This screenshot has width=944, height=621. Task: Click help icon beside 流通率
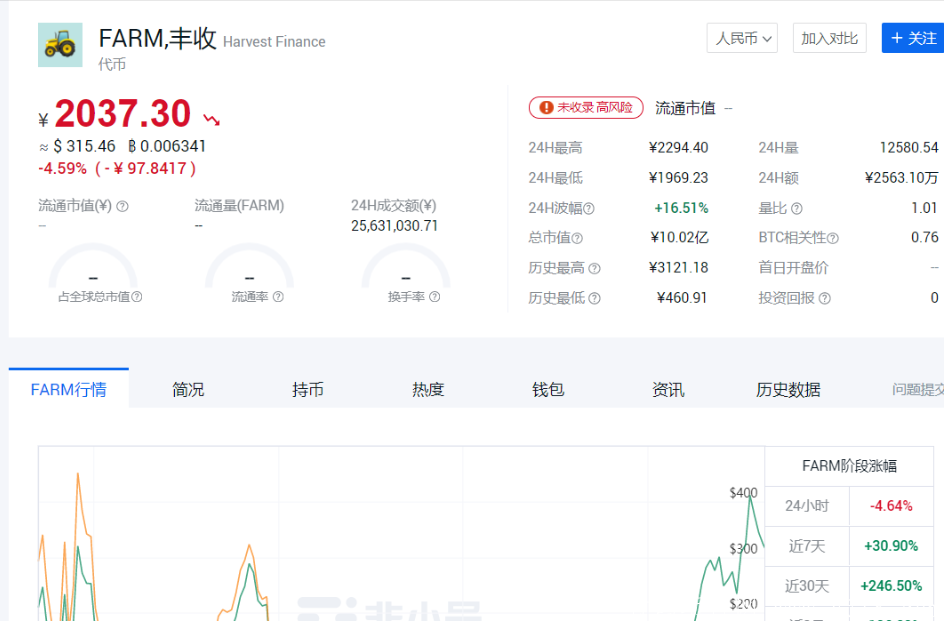click(278, 297)
